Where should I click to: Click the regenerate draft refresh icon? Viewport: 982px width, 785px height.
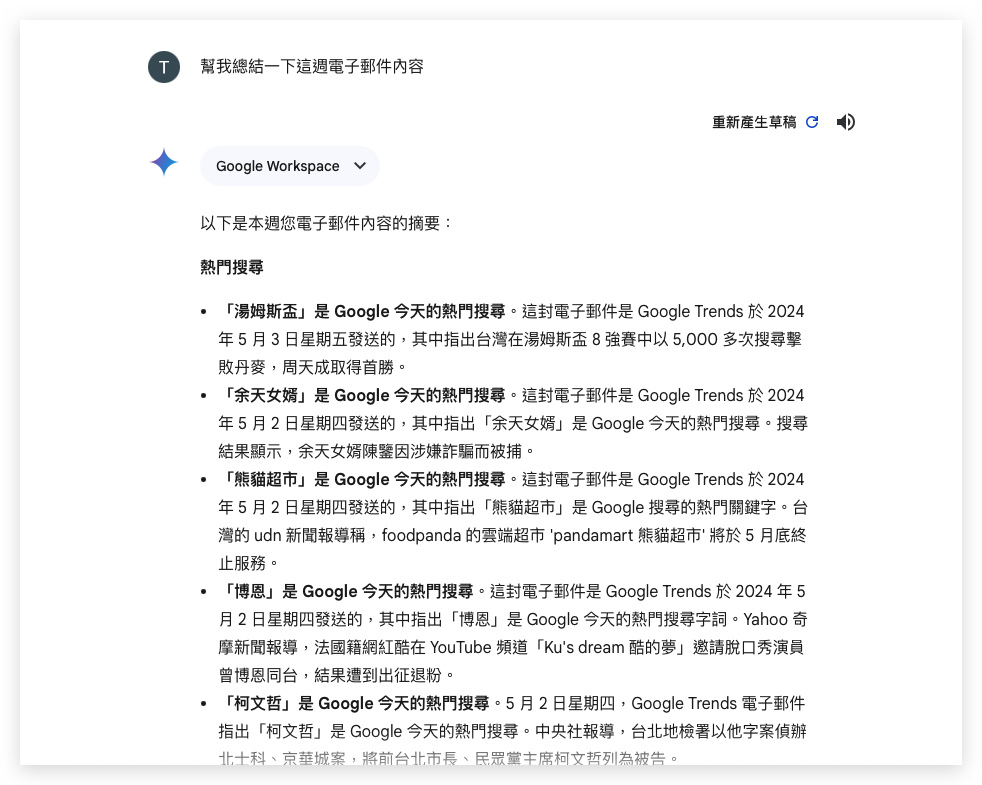(812, 122)
